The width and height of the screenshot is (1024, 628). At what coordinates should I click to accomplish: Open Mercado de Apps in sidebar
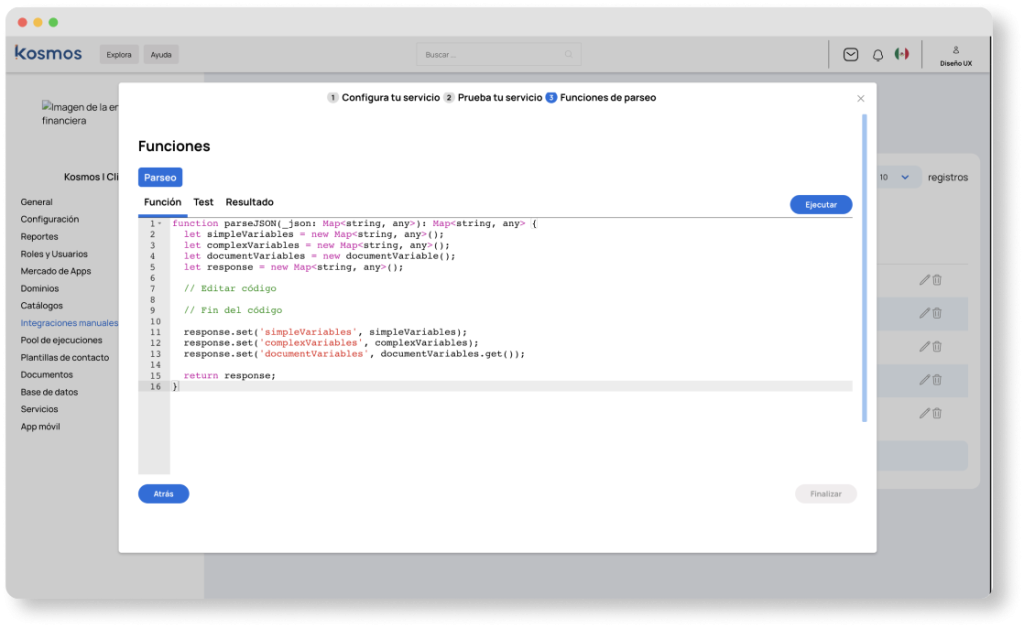pyautogui.click(x=56, y=272)
